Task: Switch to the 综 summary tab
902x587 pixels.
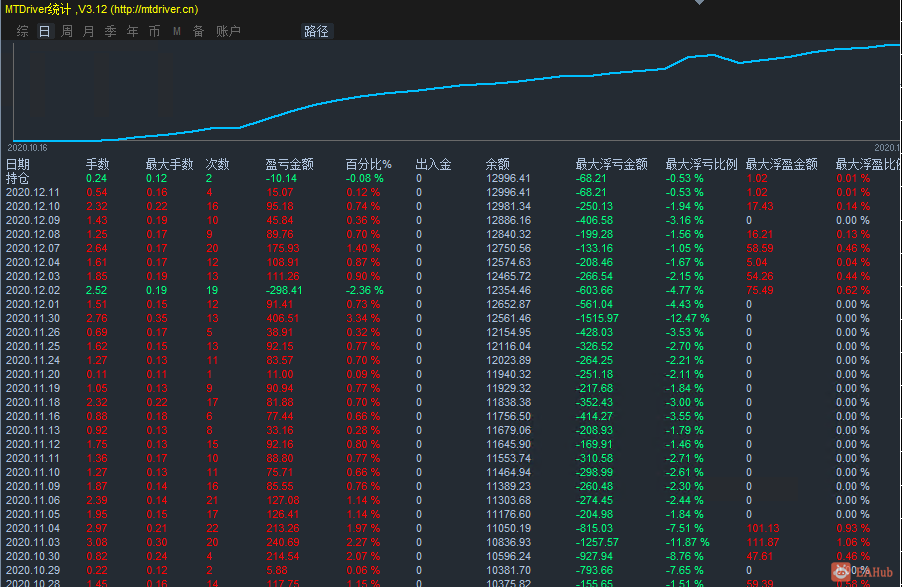Action: pyautogui.click(x=22, y=31)
